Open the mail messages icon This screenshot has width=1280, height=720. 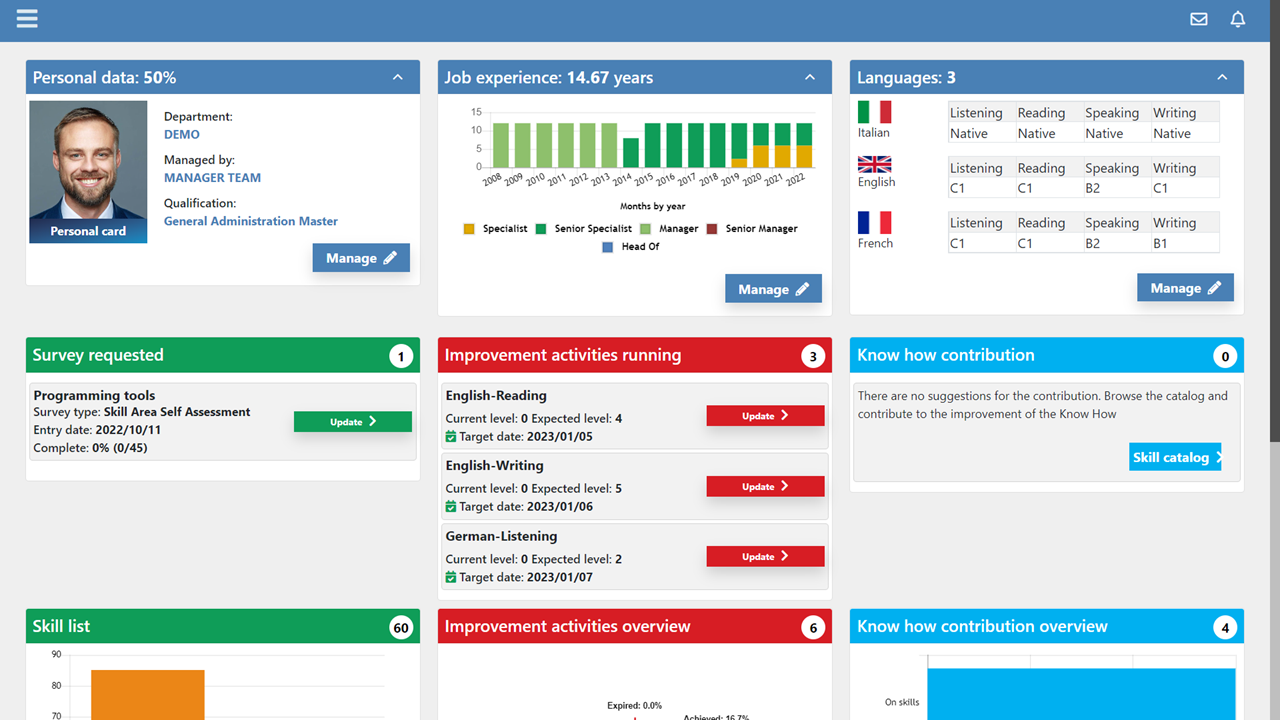point(1198,19)
